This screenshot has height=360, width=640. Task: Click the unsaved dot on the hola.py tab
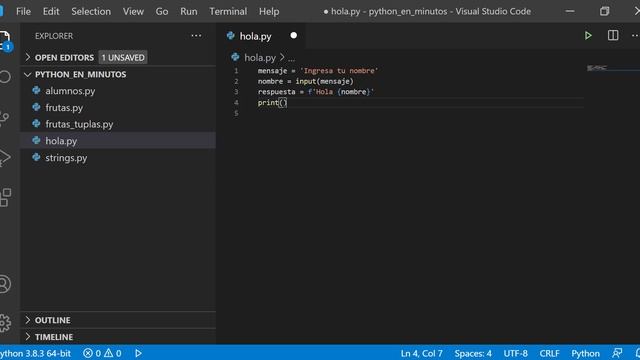293,36
